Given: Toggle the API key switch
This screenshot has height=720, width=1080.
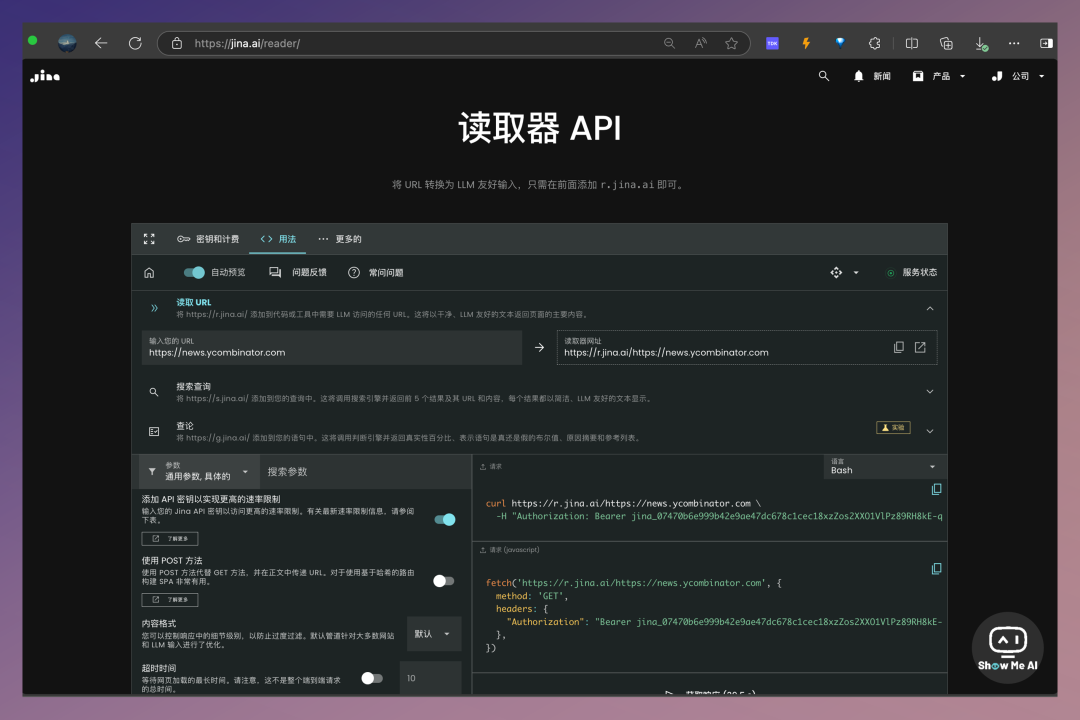Looking at the screenshot, I should pyautogui.click(x=445, y=520).
